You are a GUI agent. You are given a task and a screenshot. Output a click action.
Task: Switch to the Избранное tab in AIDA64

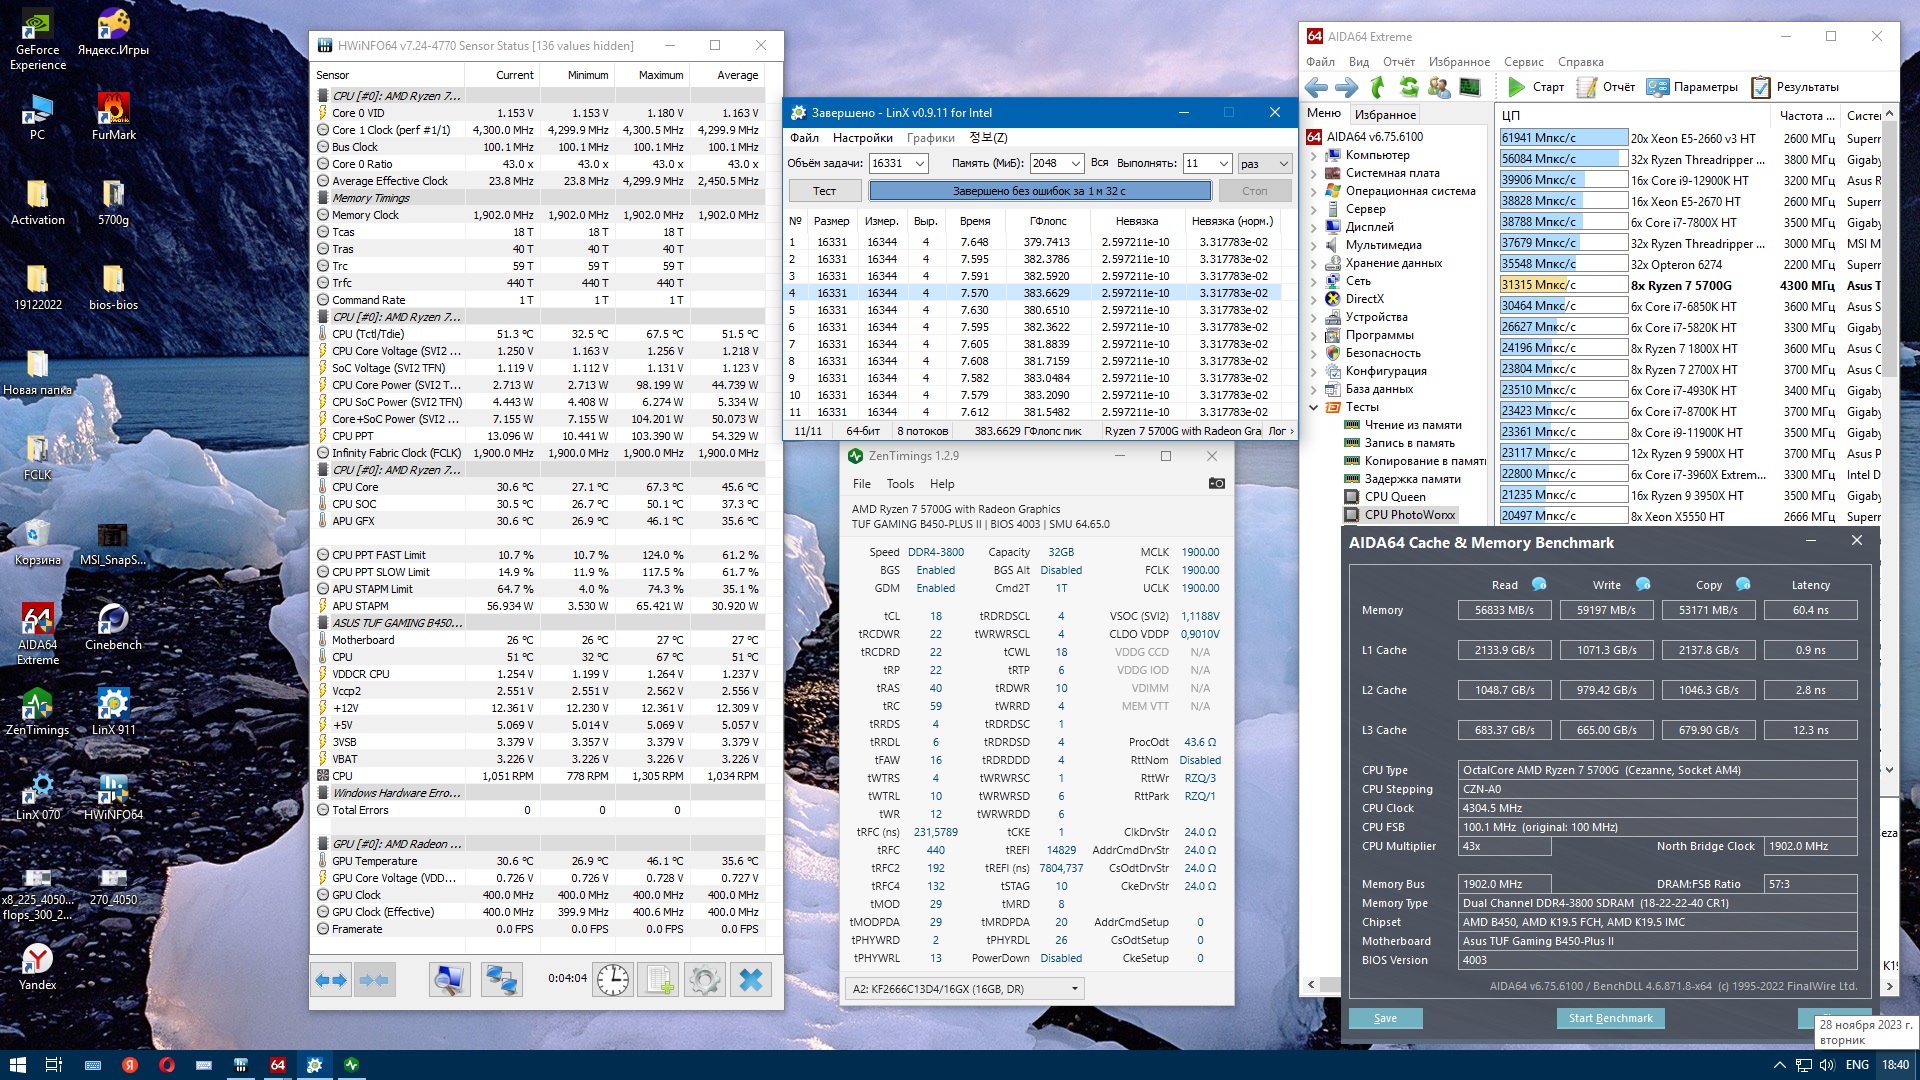click(x=1385, y=114)
